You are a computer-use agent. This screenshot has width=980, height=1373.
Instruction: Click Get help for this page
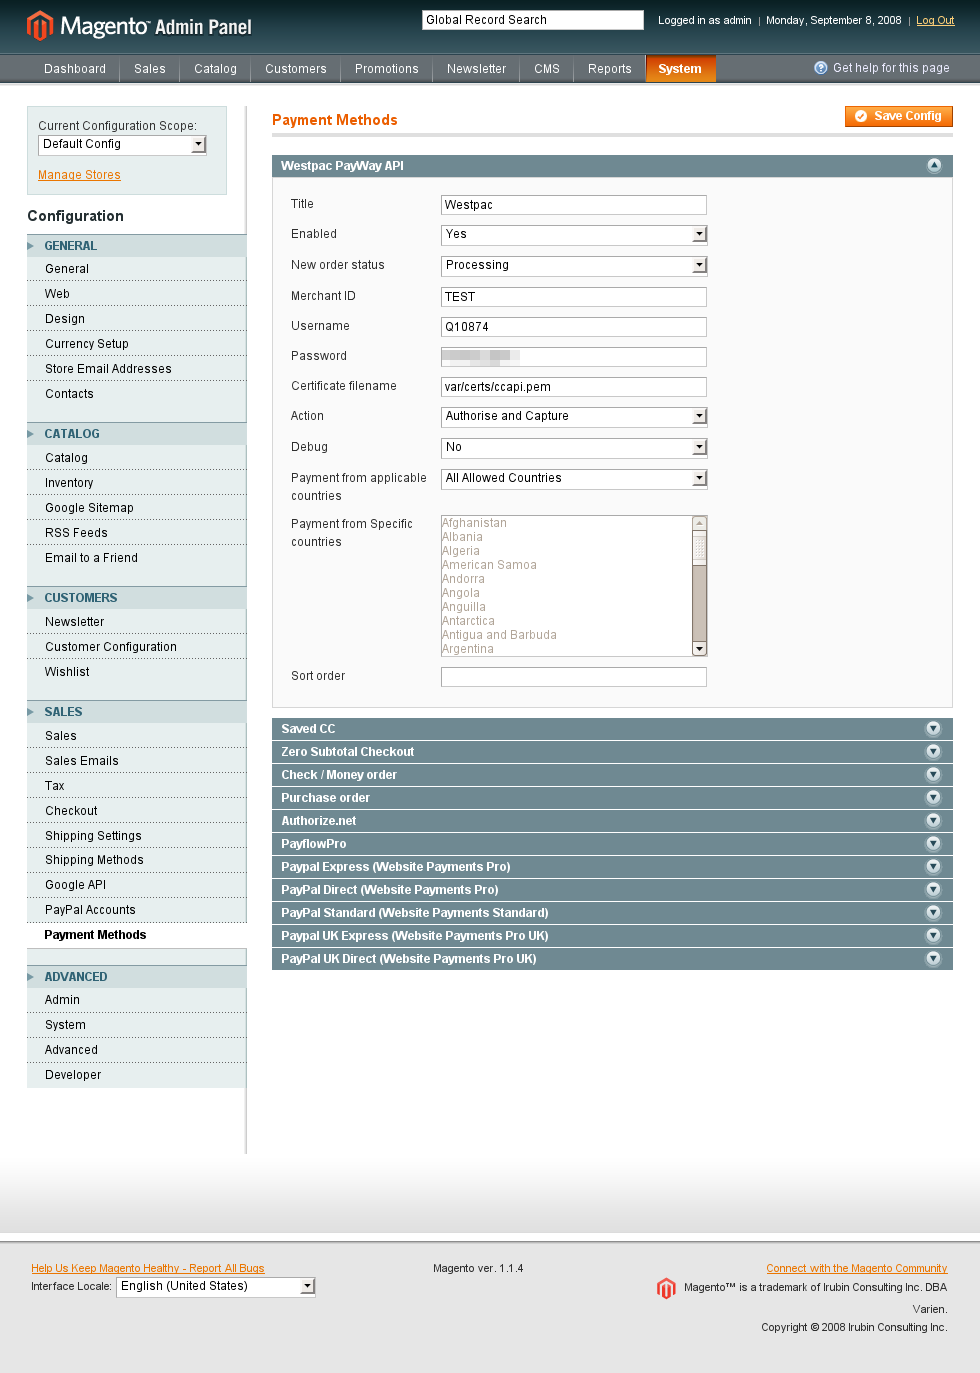(x=891, y=68)
